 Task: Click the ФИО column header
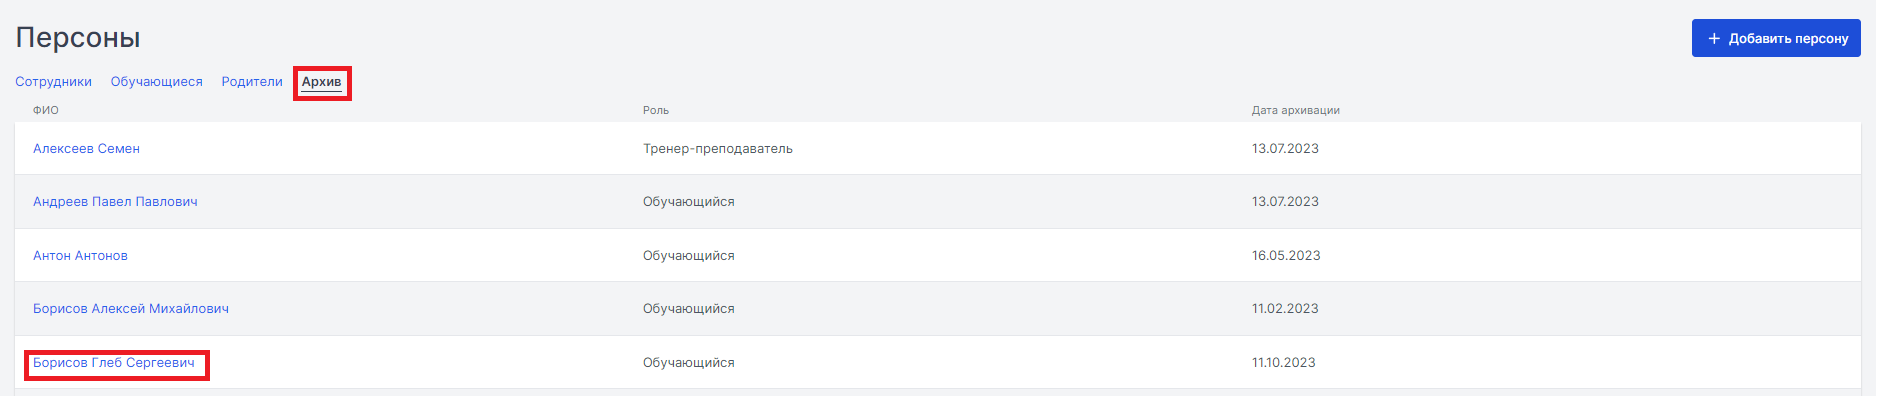pyautogui.click(x=46, y=110)
